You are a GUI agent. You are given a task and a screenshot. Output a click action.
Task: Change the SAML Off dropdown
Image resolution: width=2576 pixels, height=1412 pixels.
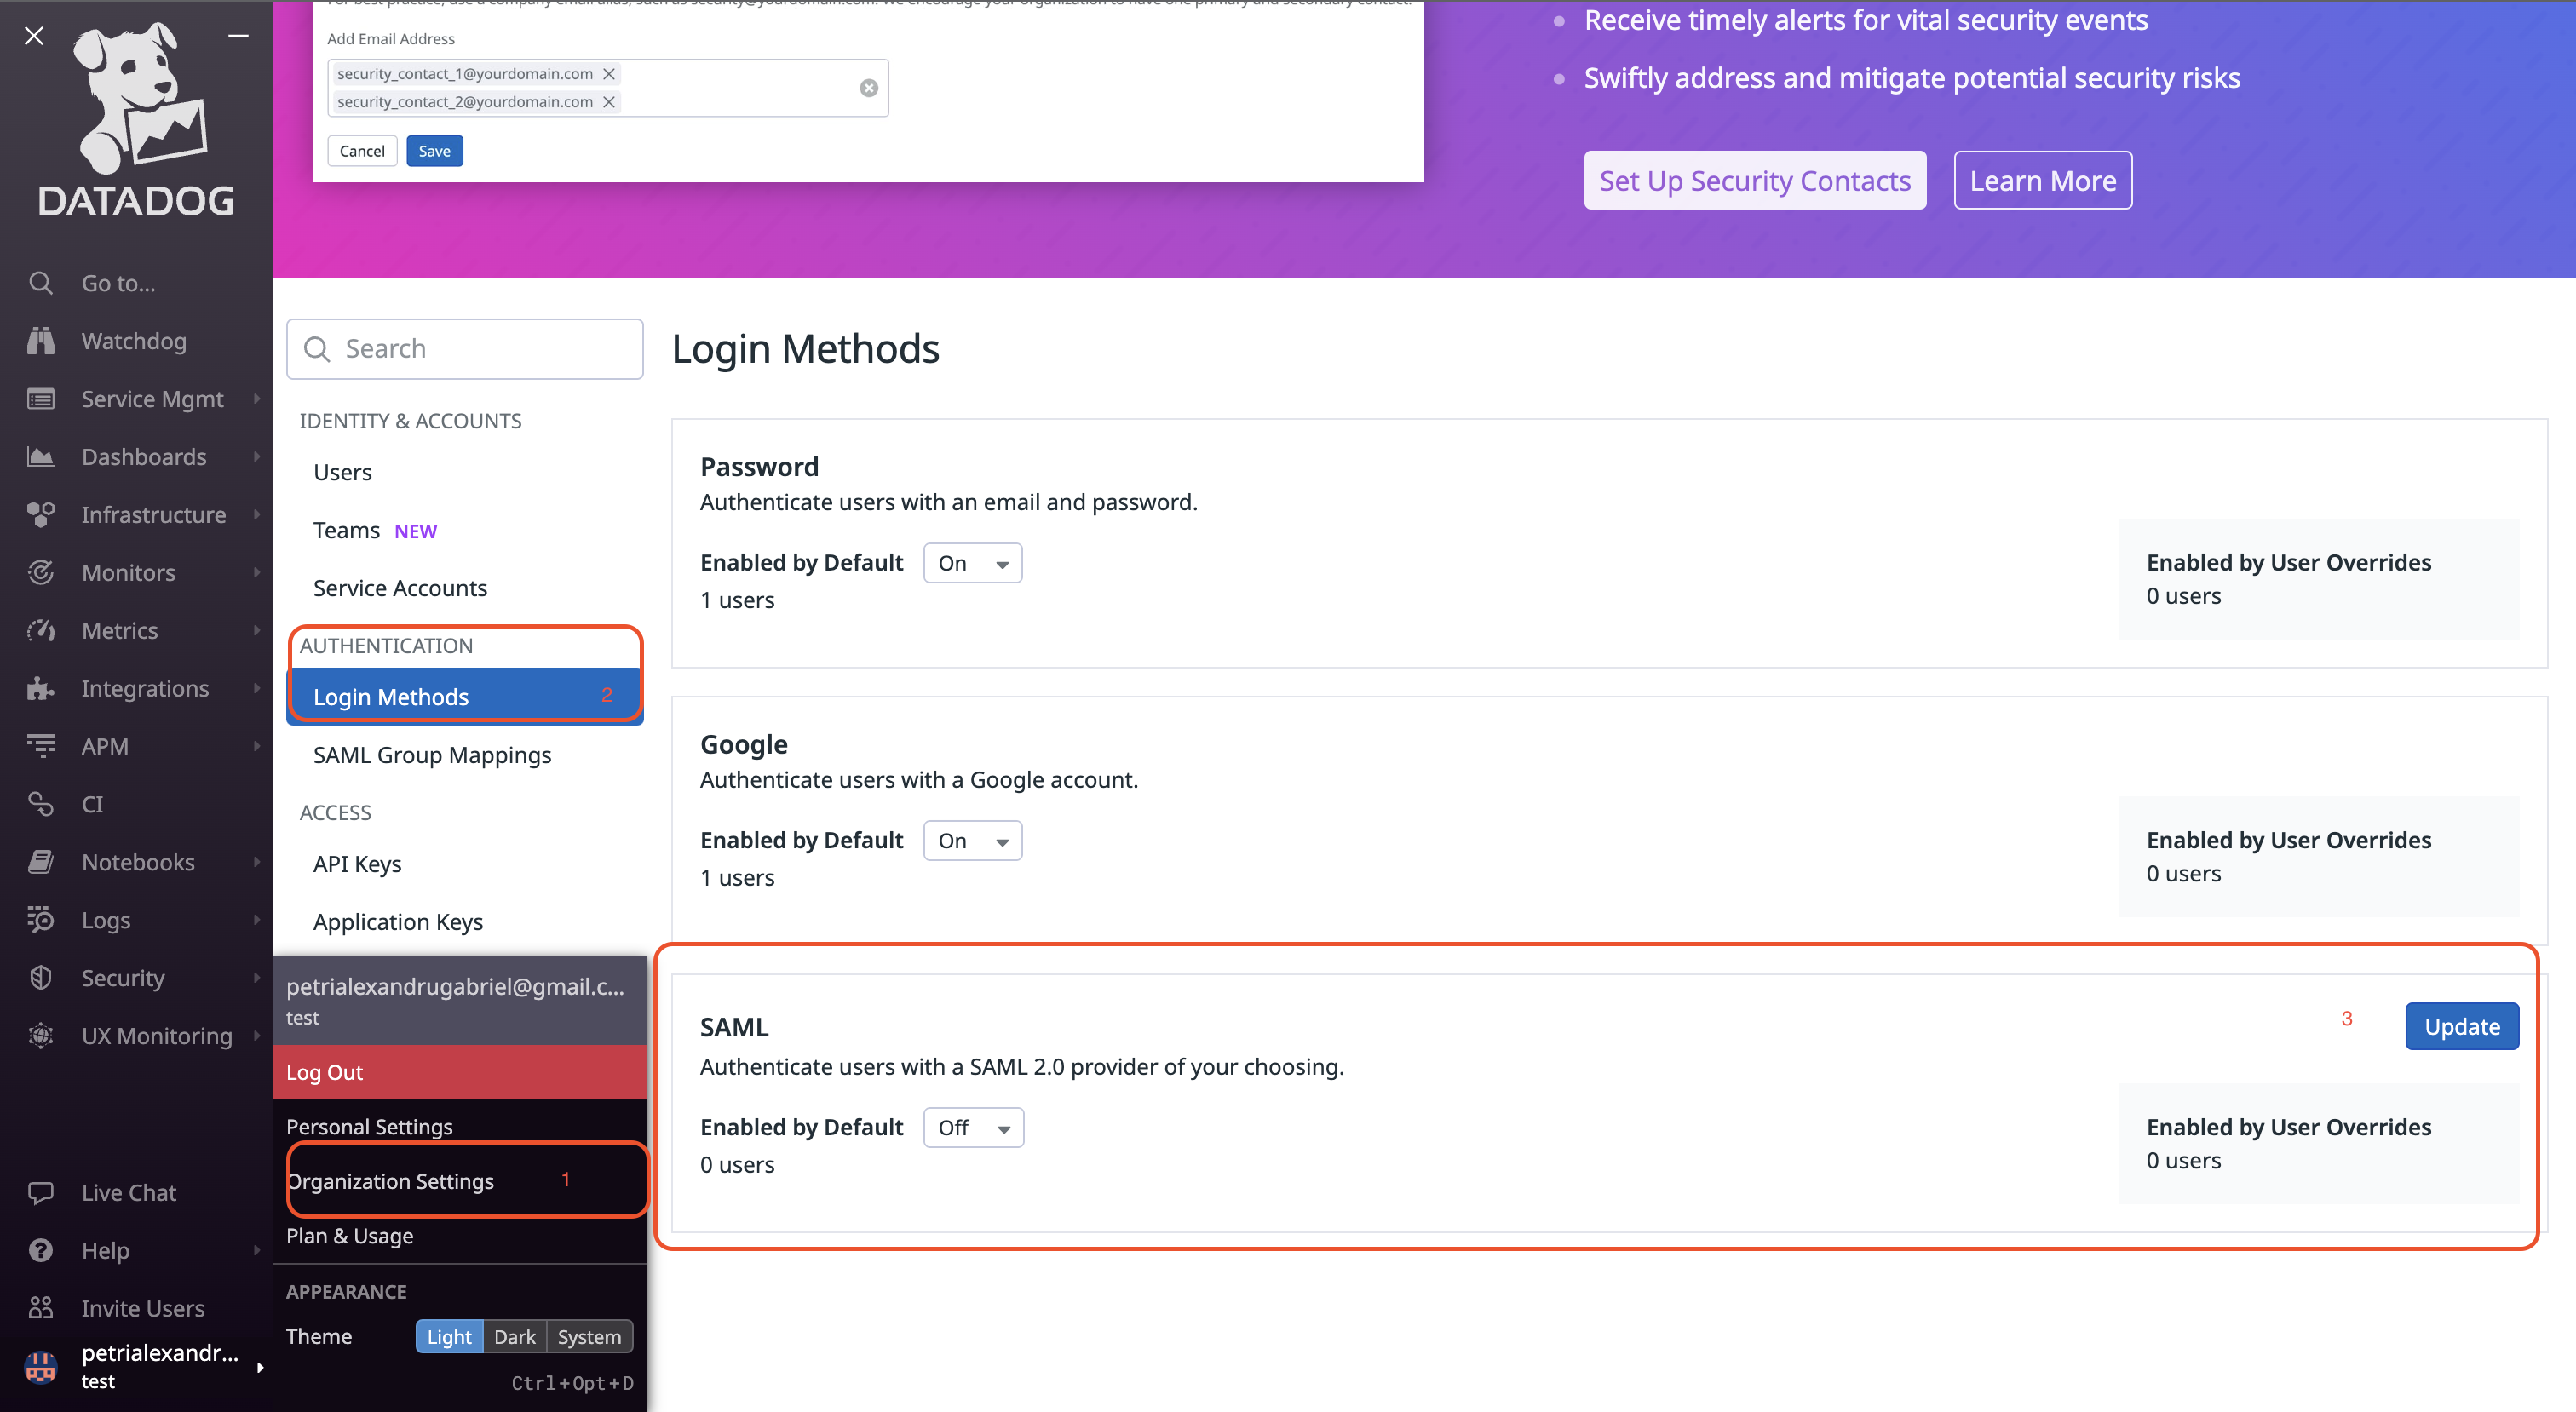pyautogui.click(x=972, y=1126)
